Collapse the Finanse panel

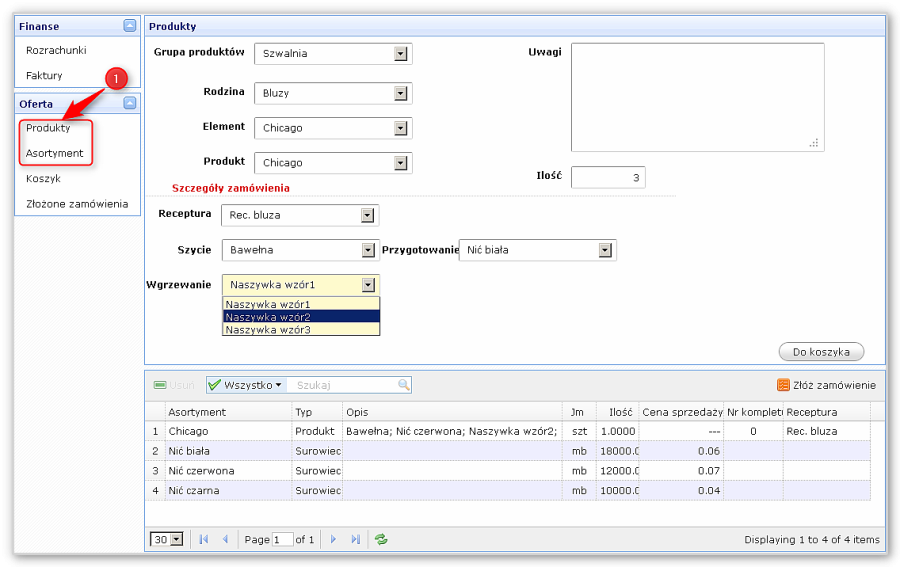point(129,26)
